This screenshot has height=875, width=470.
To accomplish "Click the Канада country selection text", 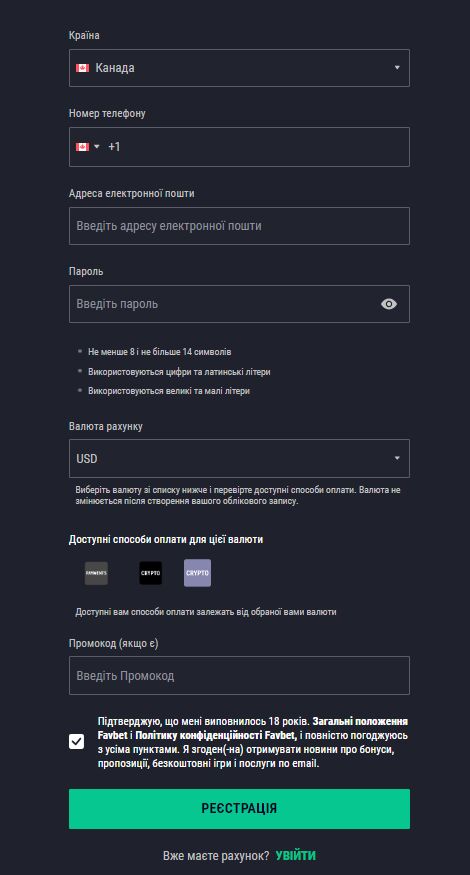I will (x=115, y=68).
